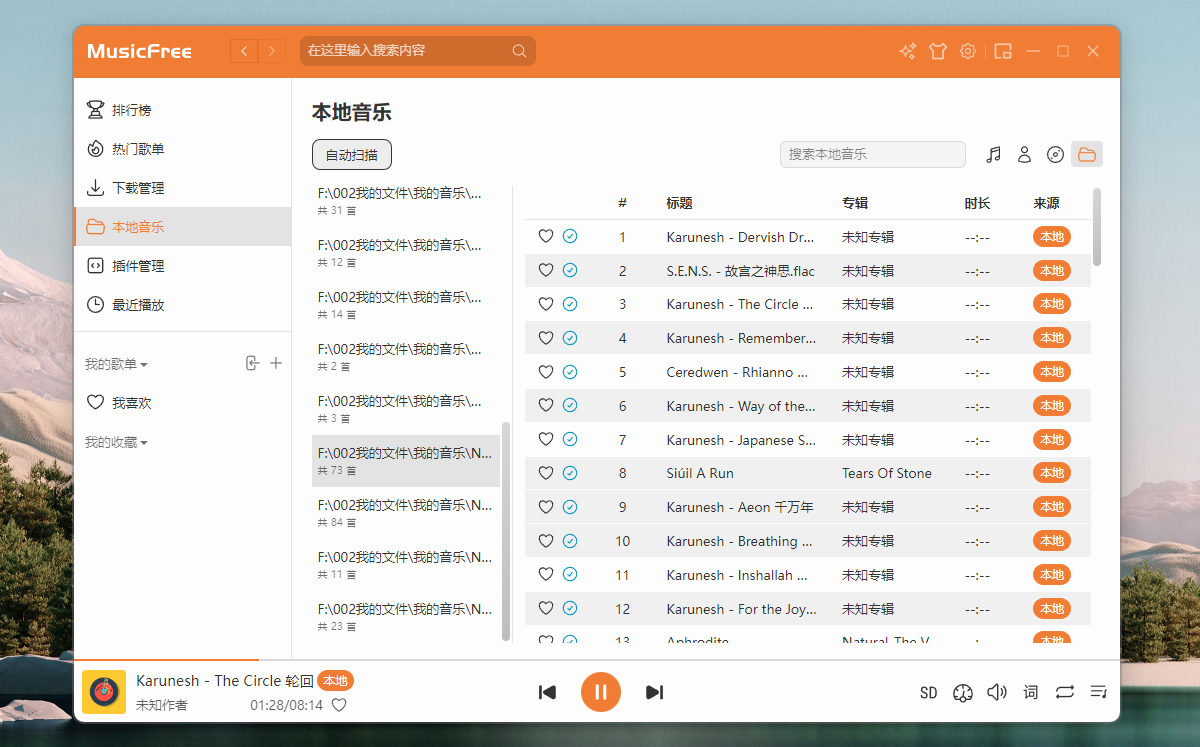The width and height of the screenshot is (1200, 747).
Task: Open the play queue list icon
Action: 1098,692
